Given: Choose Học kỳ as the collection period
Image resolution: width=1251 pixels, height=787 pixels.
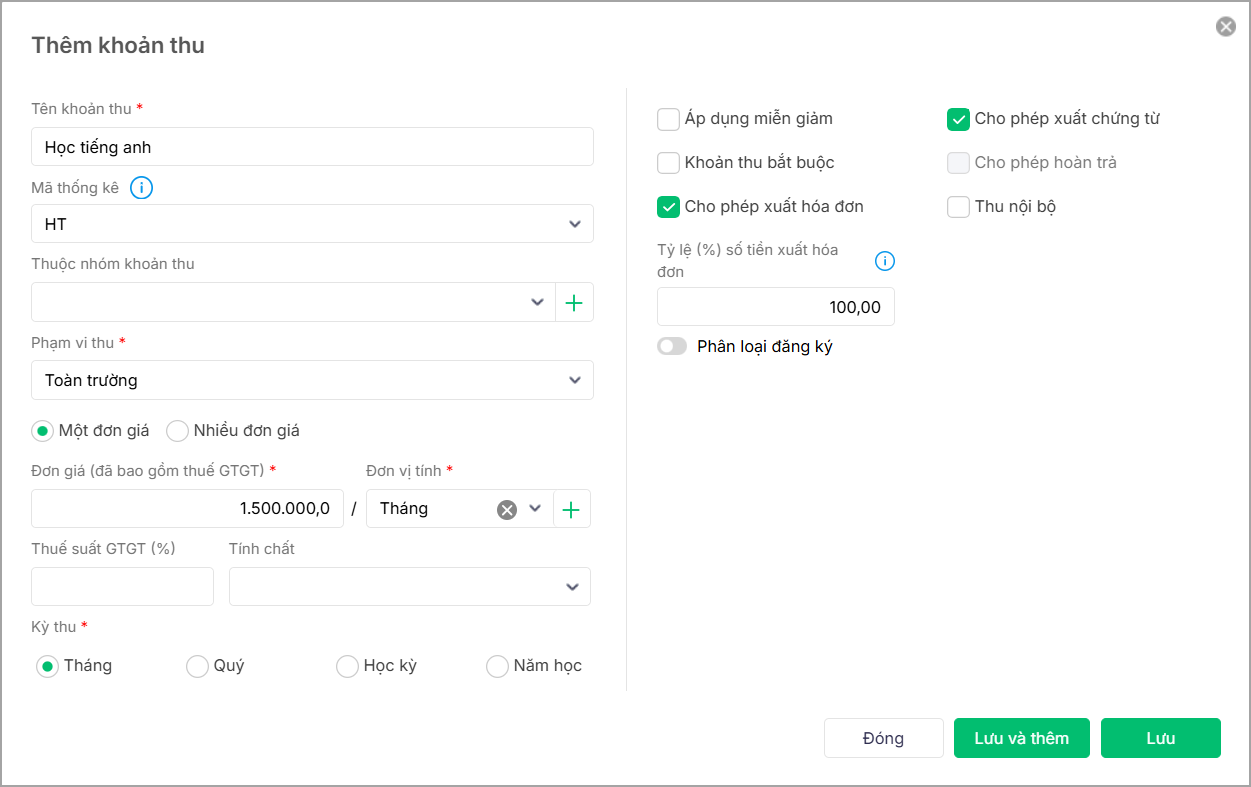Looking at the screenshot, I should click(x=347, y=666).
